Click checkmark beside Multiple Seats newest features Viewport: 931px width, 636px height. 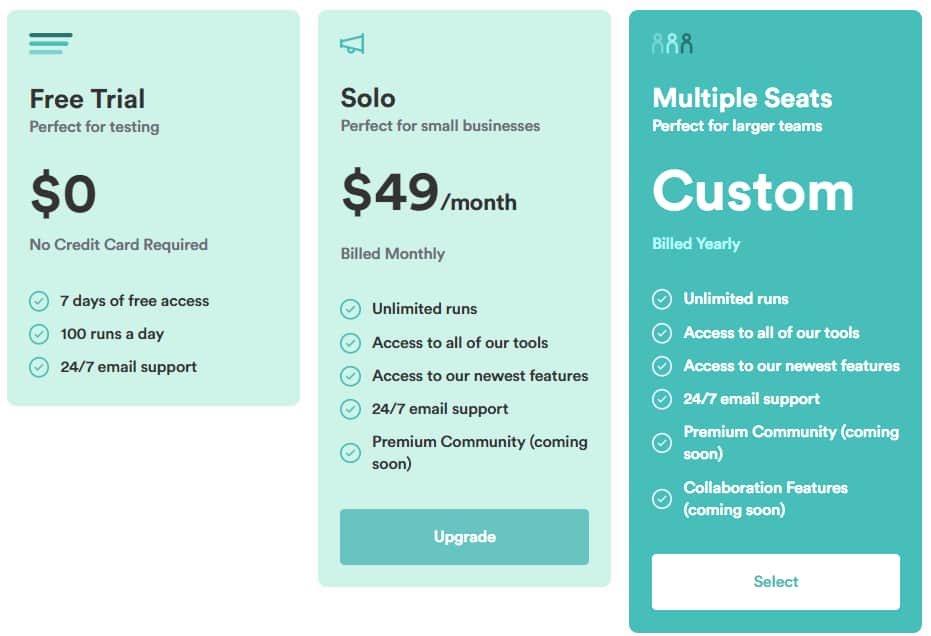pos(662,366)
